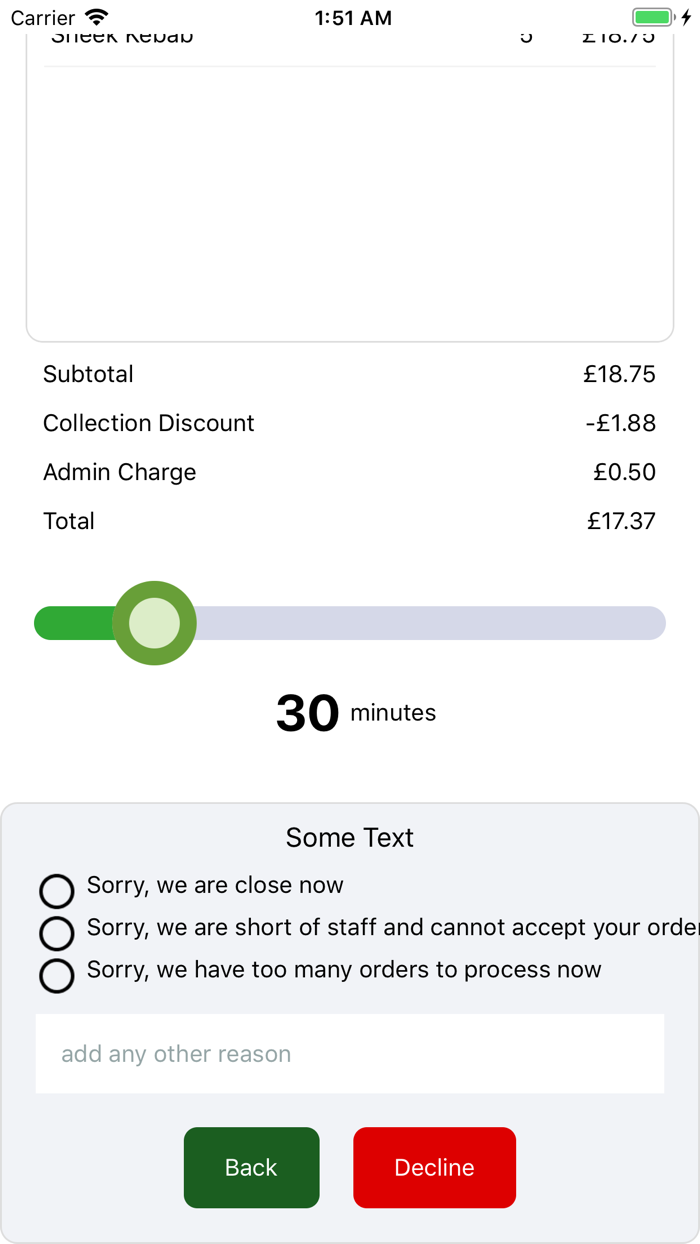The width and height of the screenshot is (700, 1244).
Task: Tap the battery icon in status bar
Action: [x=653, y=17]
